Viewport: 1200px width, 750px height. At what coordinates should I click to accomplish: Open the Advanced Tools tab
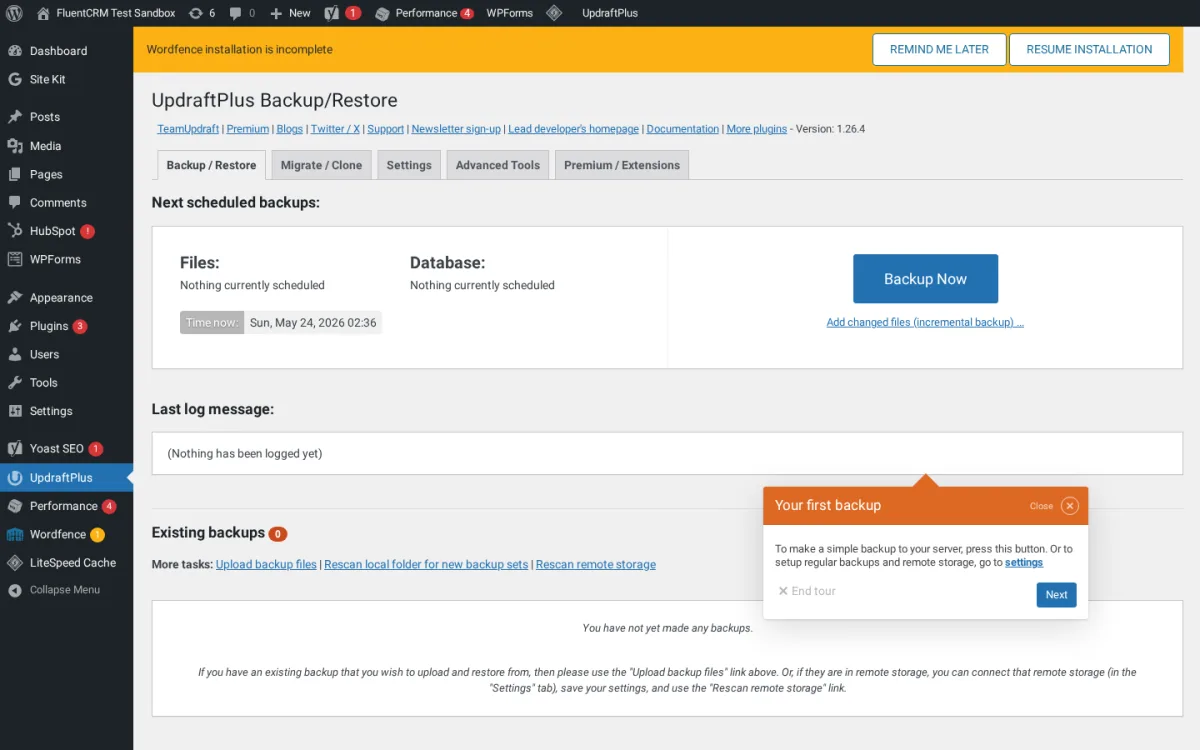[x=498, y=165]
